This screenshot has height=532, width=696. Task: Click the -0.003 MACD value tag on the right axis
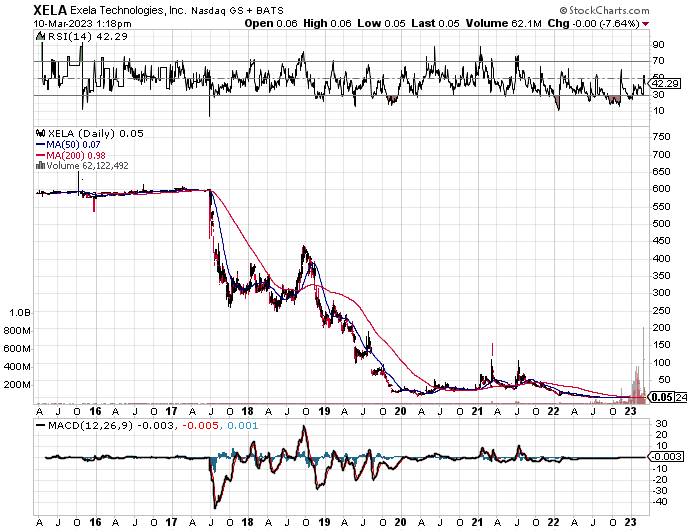(666, 457)
